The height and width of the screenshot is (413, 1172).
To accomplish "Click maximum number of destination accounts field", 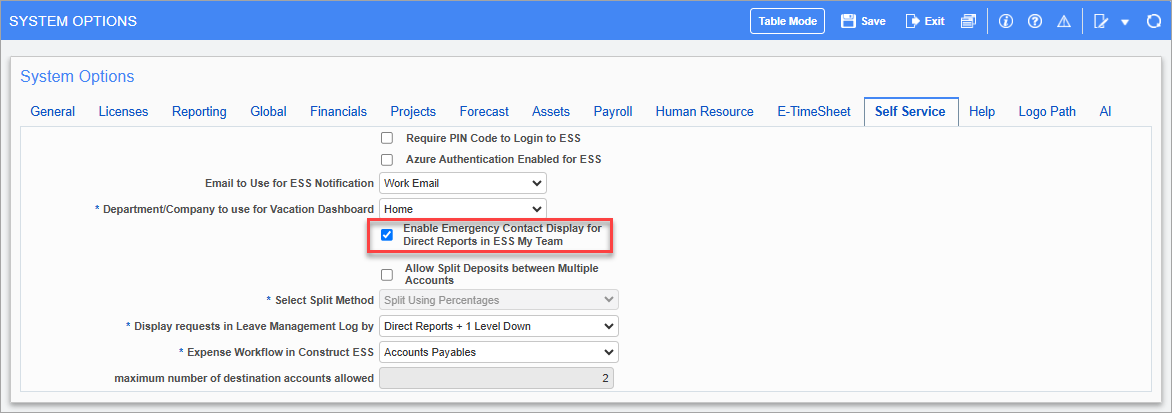I will pos(496,378).
